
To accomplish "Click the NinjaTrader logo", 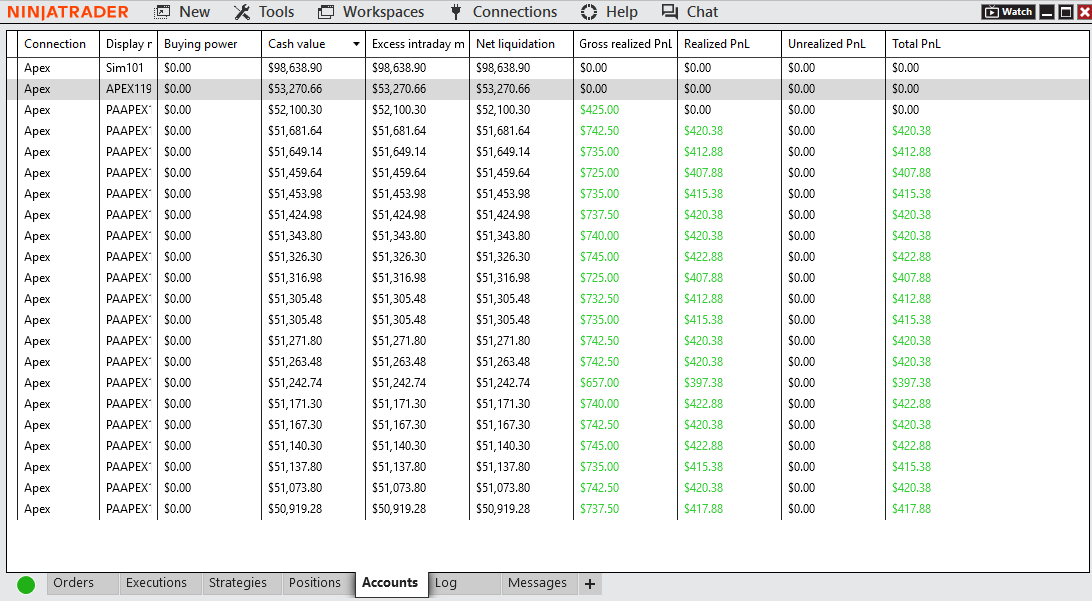I will (x=68, y=12).
